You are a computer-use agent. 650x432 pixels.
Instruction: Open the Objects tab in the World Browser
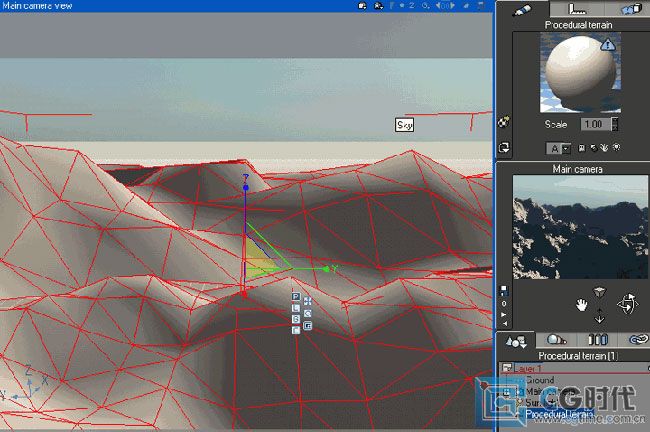click(x=516, y=341)
